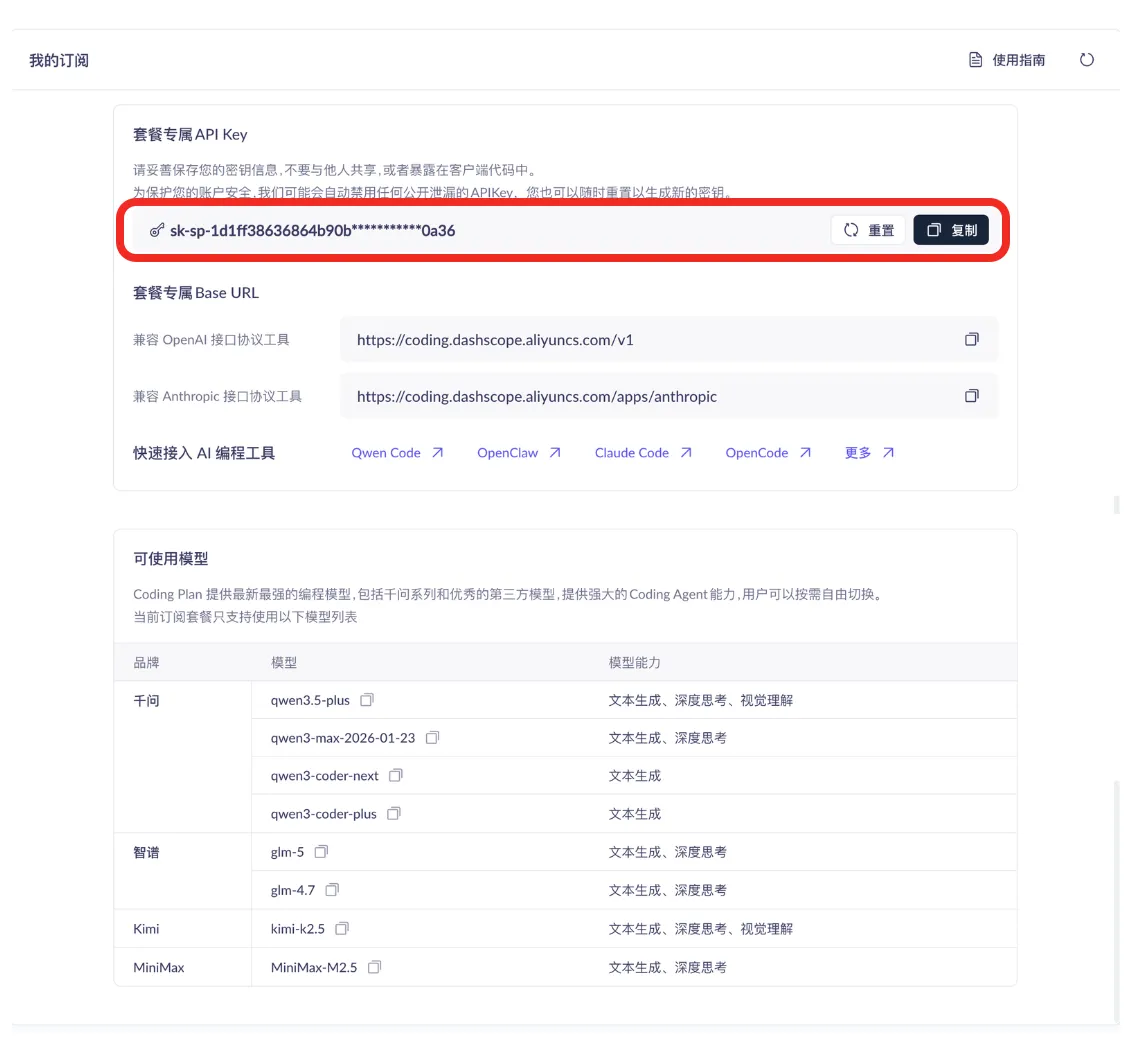
Task: Copy the OpenAI-compatible base URL
Action: point(972,339)
